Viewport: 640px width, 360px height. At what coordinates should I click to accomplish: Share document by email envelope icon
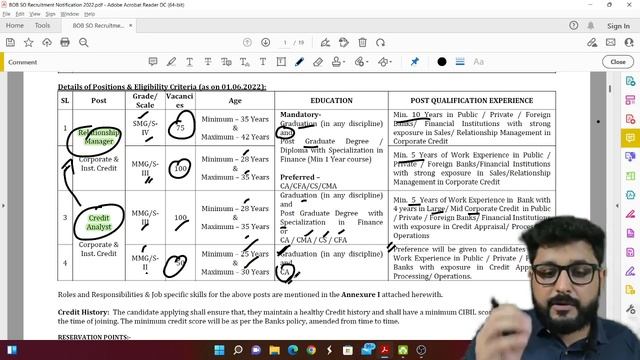coord(611,42)
